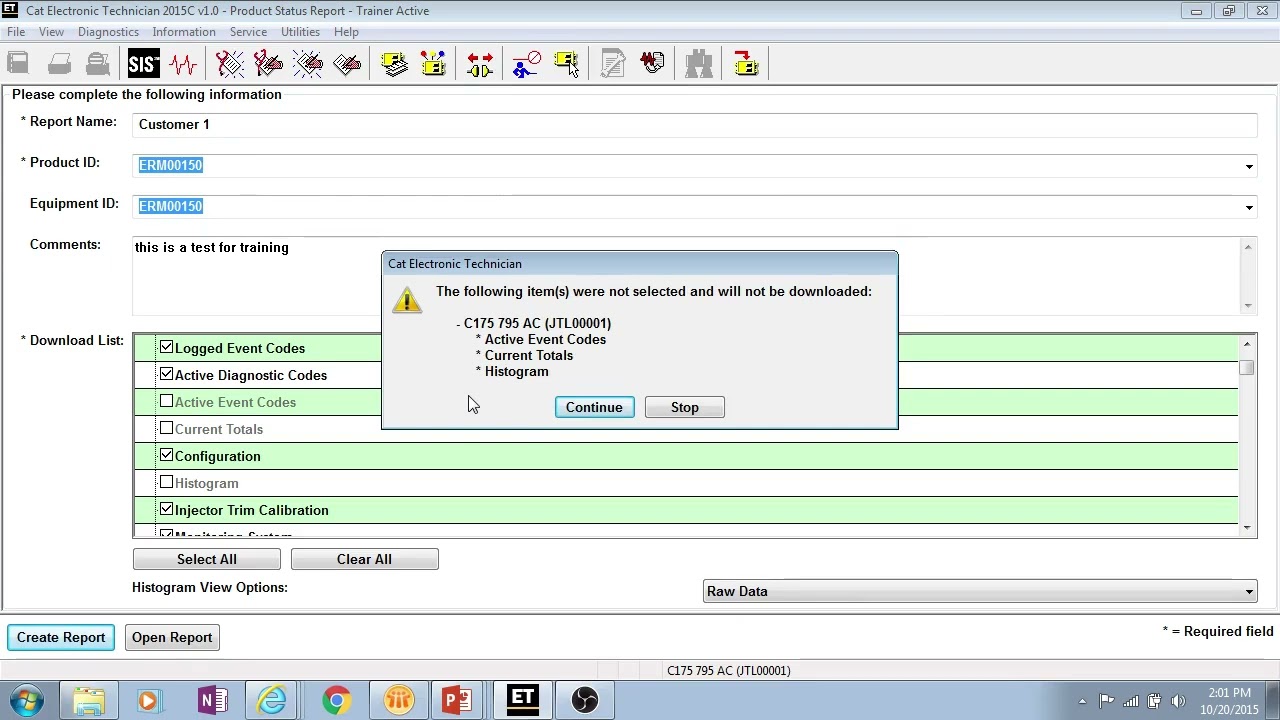The image size is (1280, 720).
Task: Expand the Equipment ID dropdown arrow
Action: click(1249, 208)
